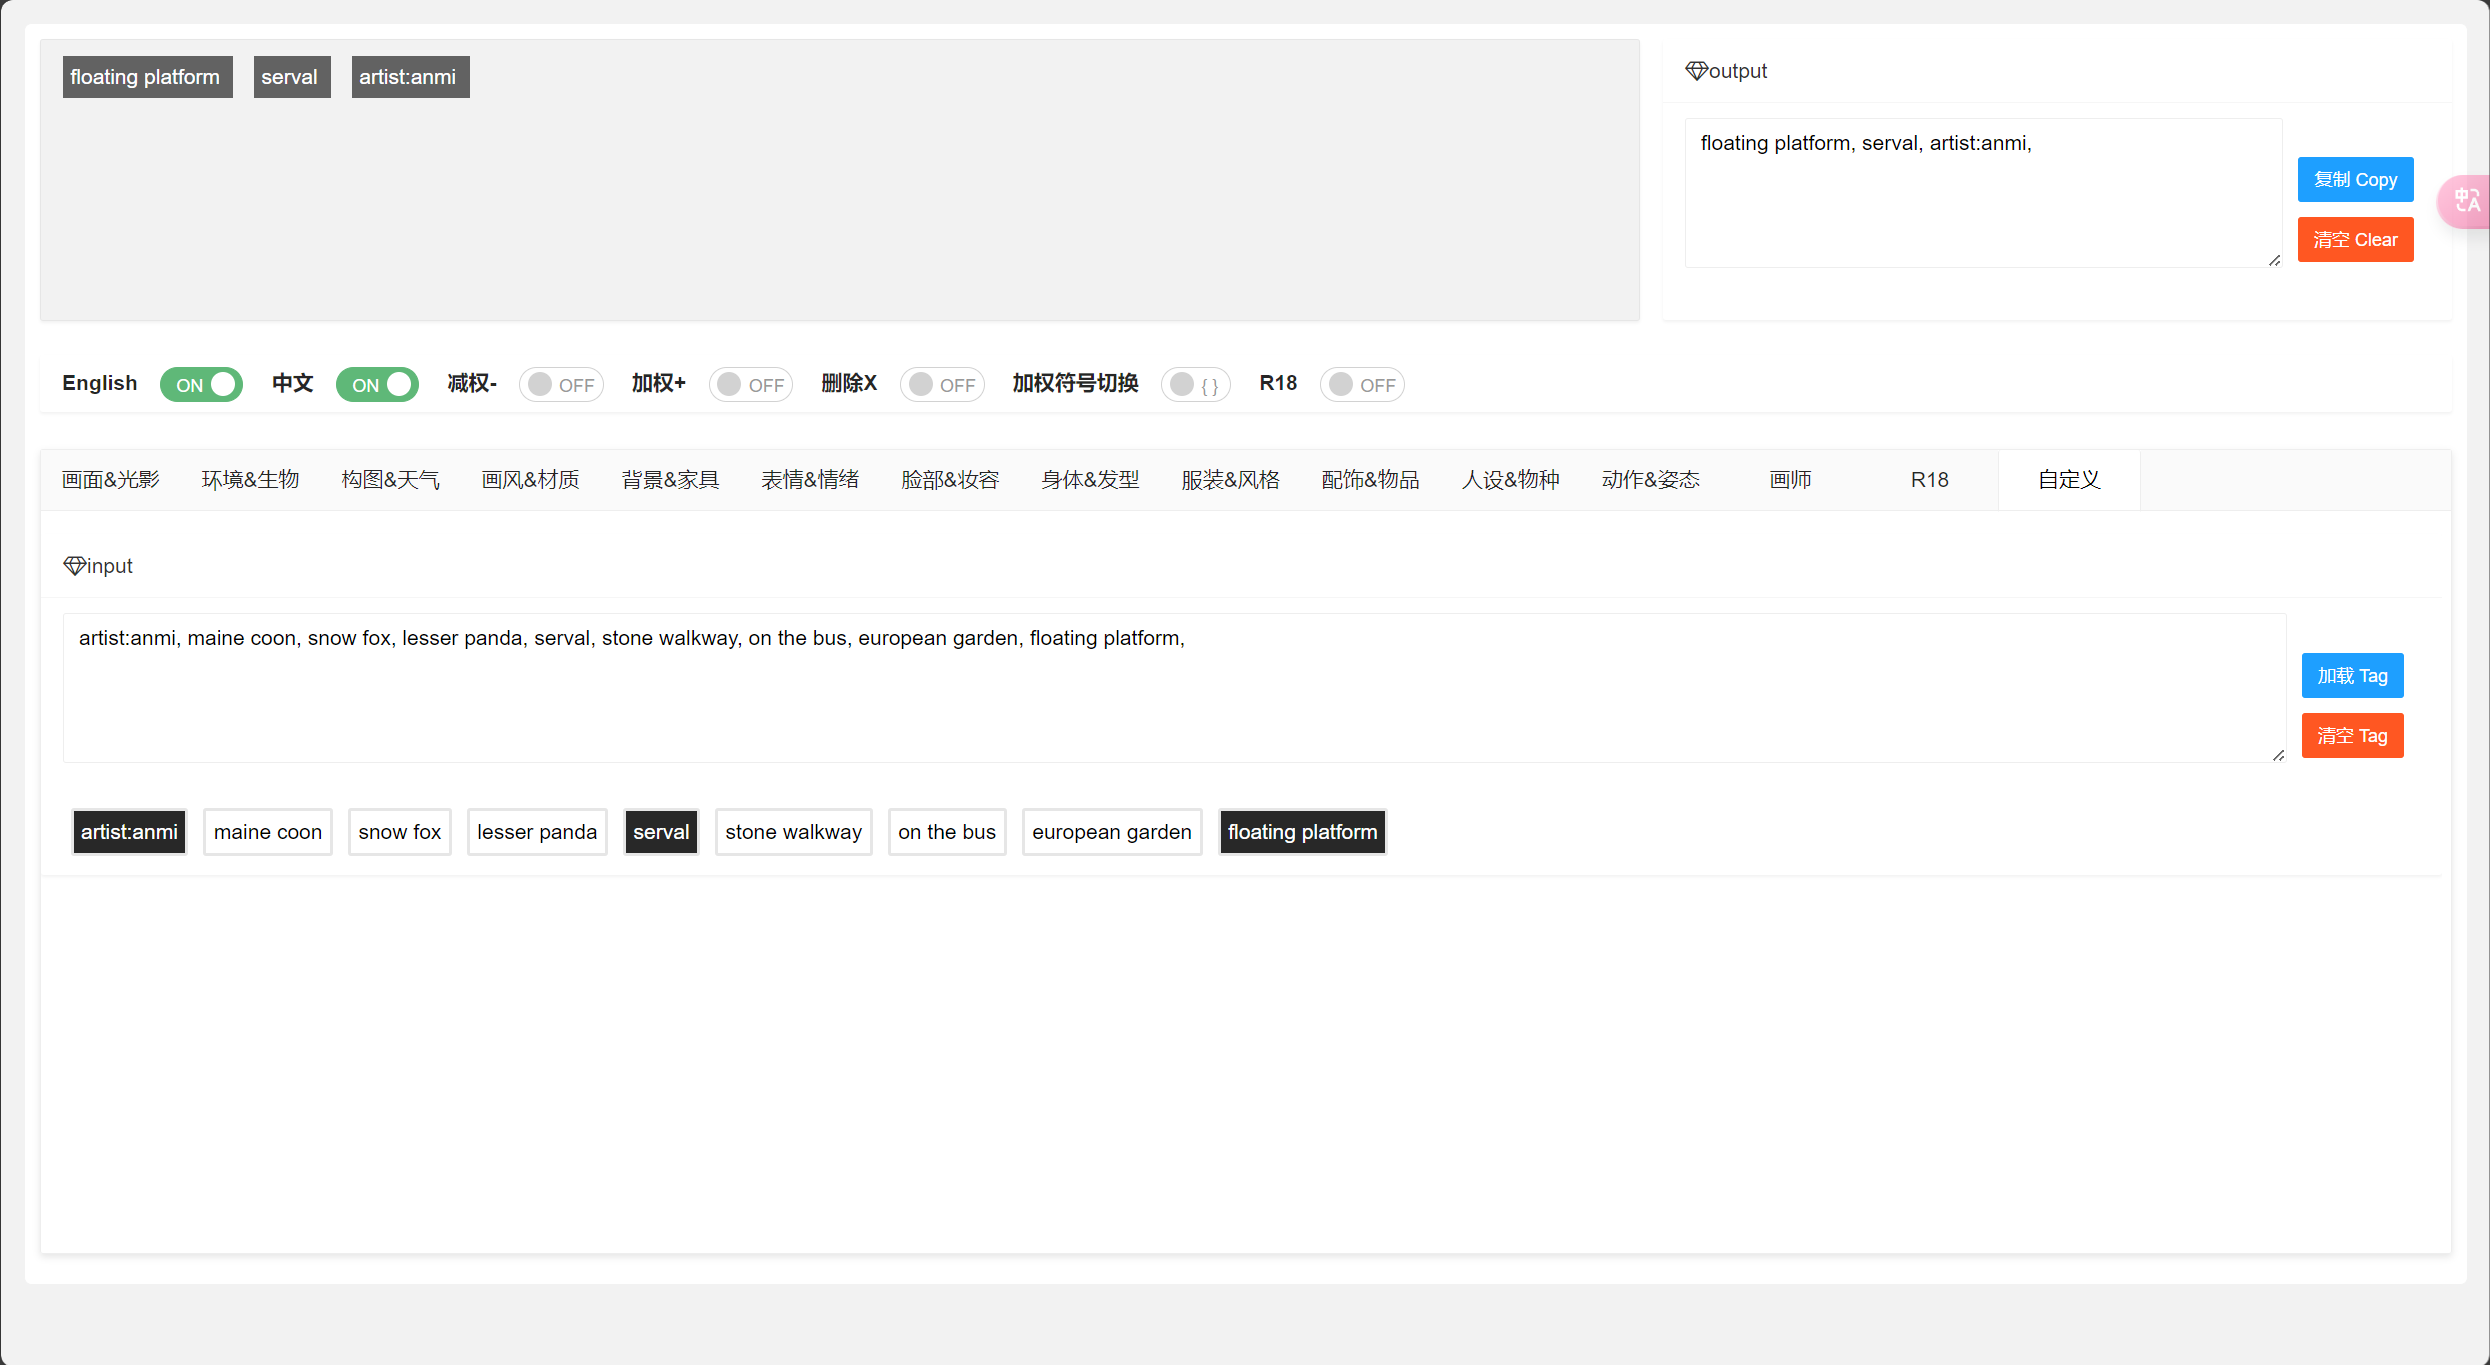This screenshot has height=1365, width=2490.
Task: Select the 人设&物种 tab
Action: [1510, 480]
